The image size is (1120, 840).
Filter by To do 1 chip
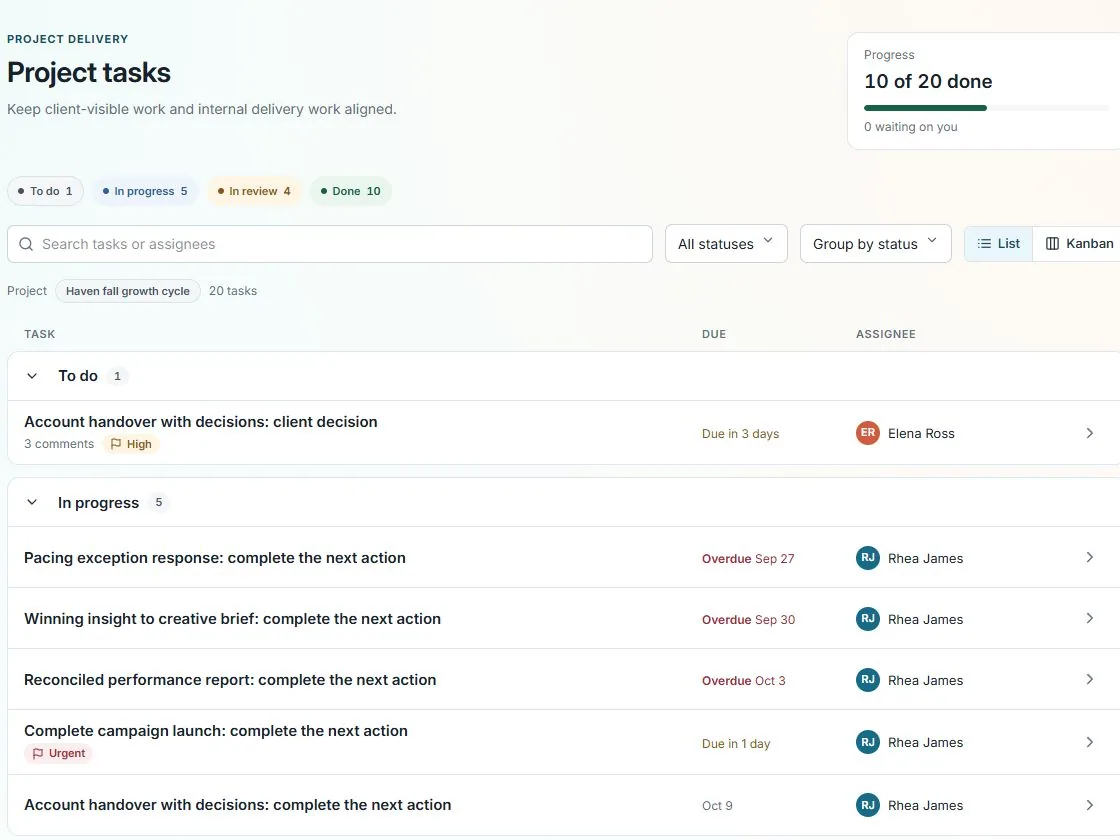click(45, 191)
